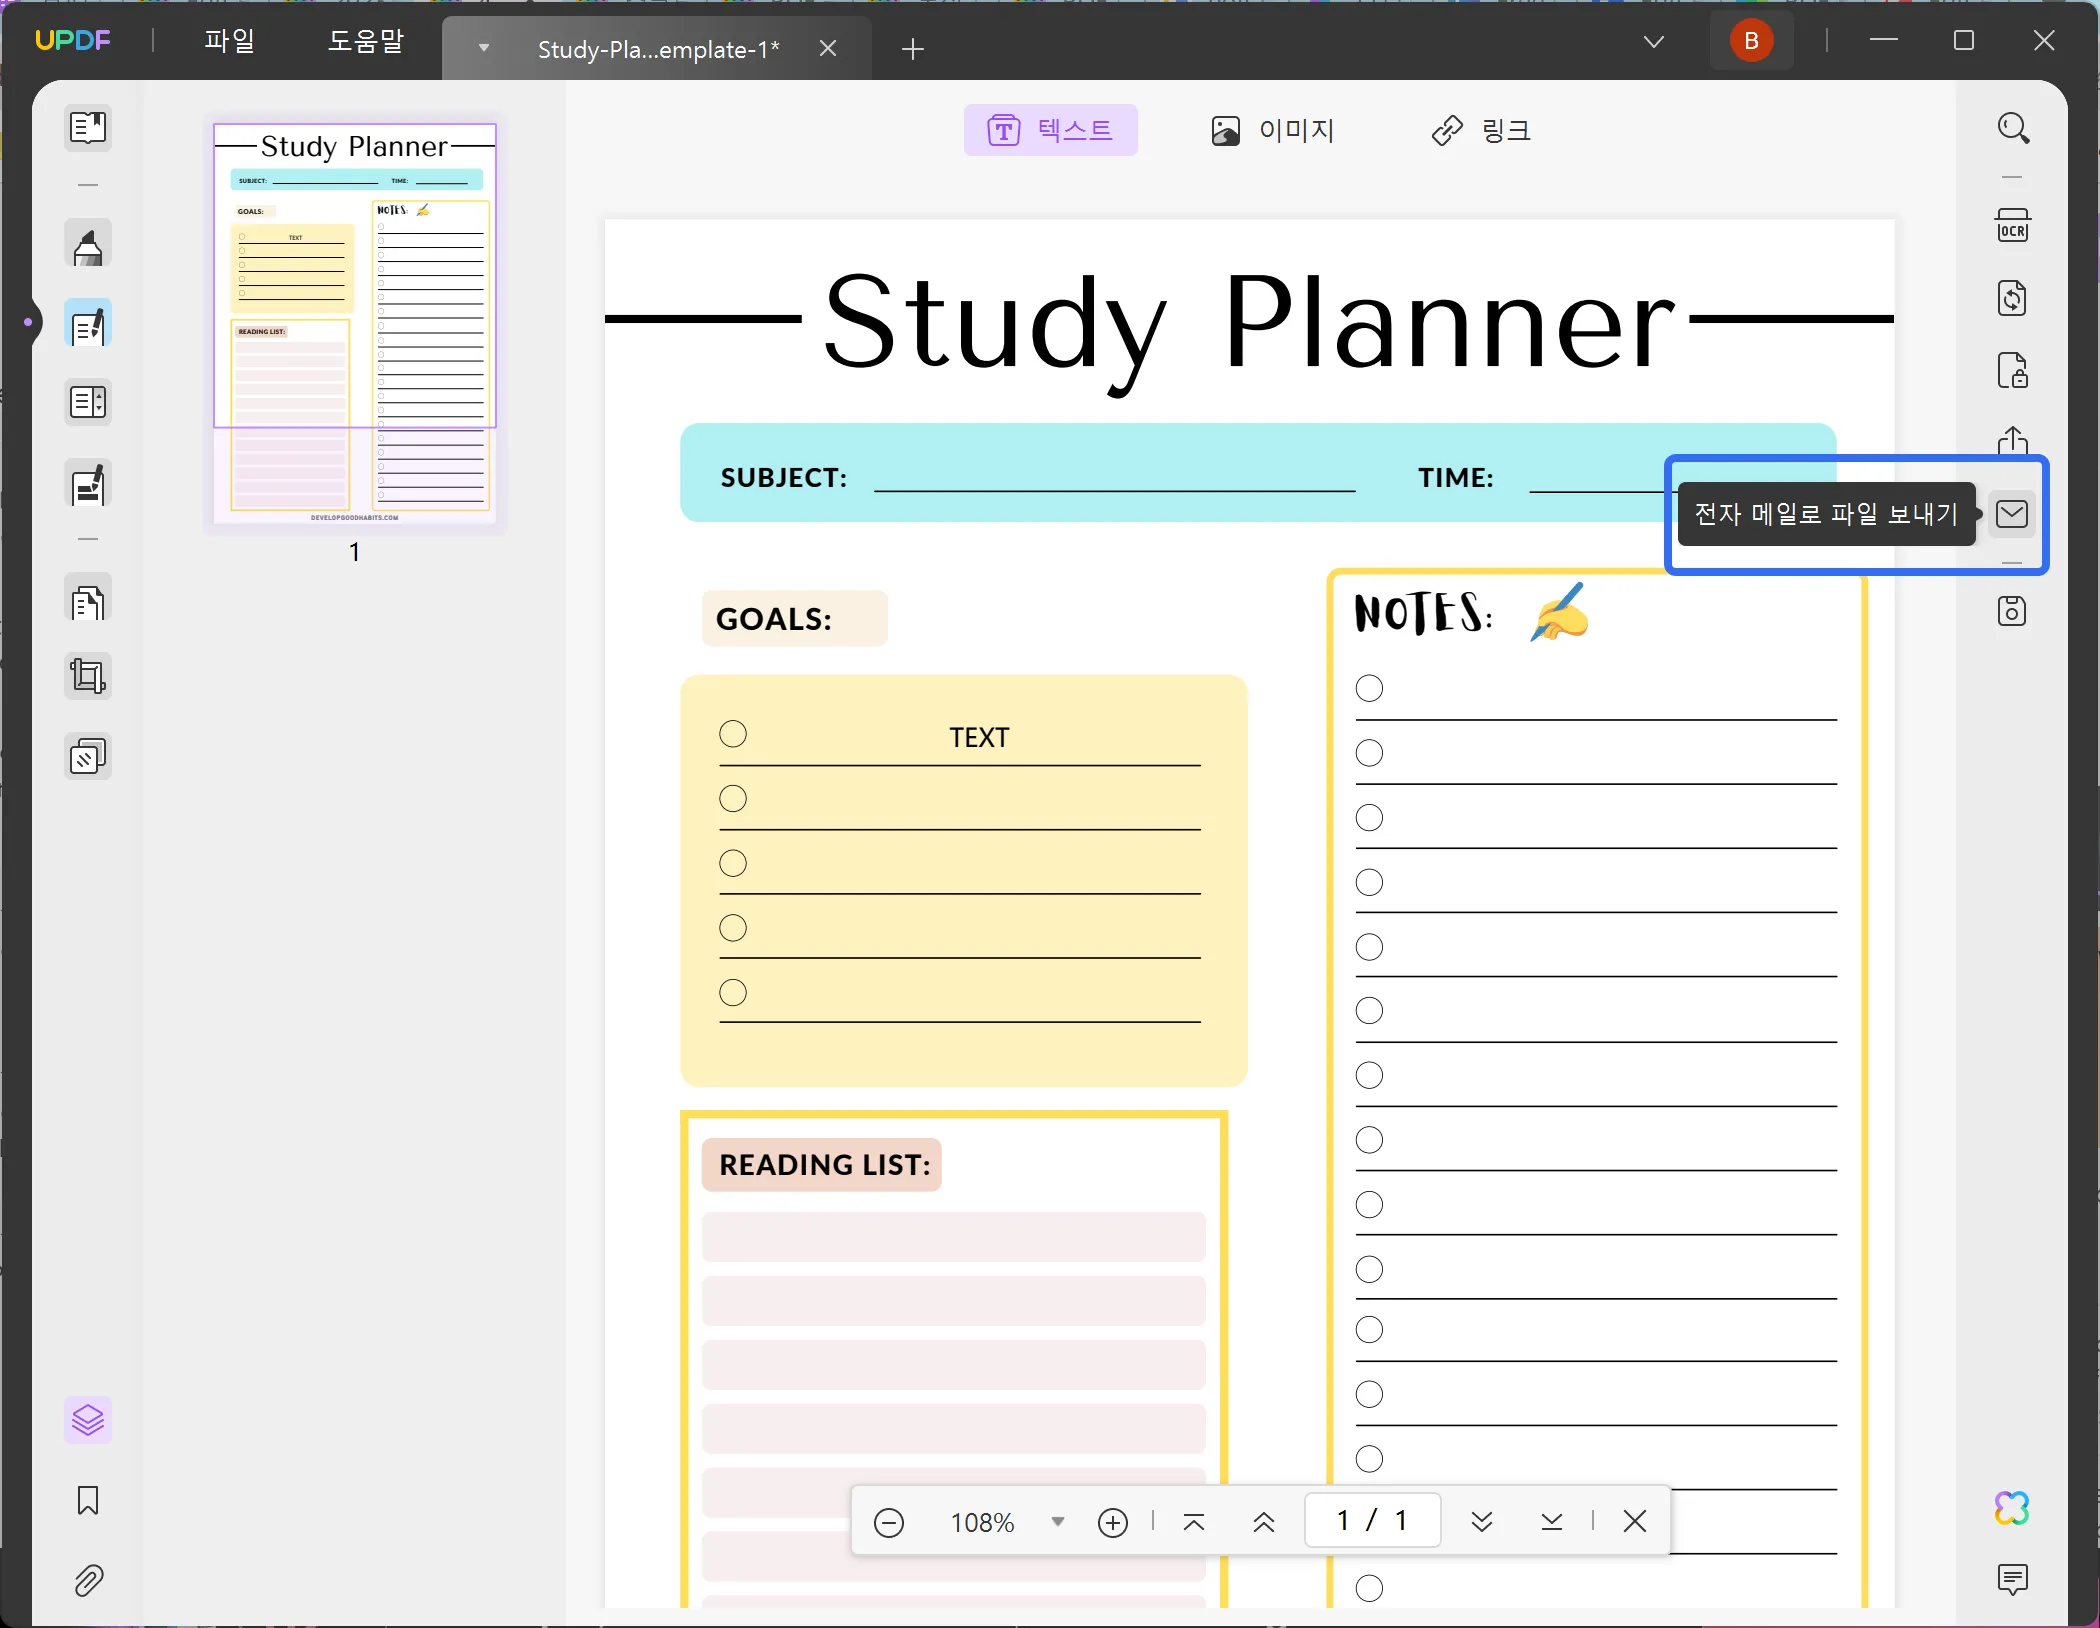Image resolution: width=2100 pixels, height=1628 pixels.
Task: Select the 링크 edit mode
Action: click(x=1481, y=130)
